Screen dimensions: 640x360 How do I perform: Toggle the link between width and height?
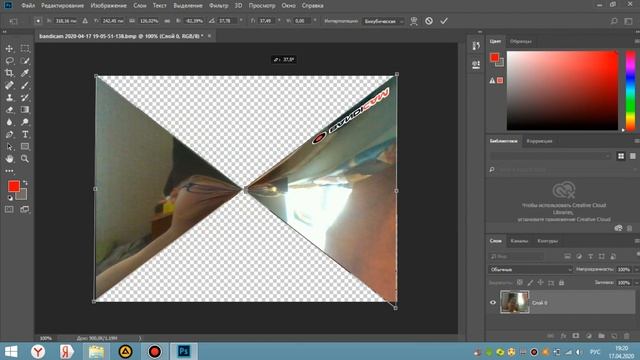[167, 21]
